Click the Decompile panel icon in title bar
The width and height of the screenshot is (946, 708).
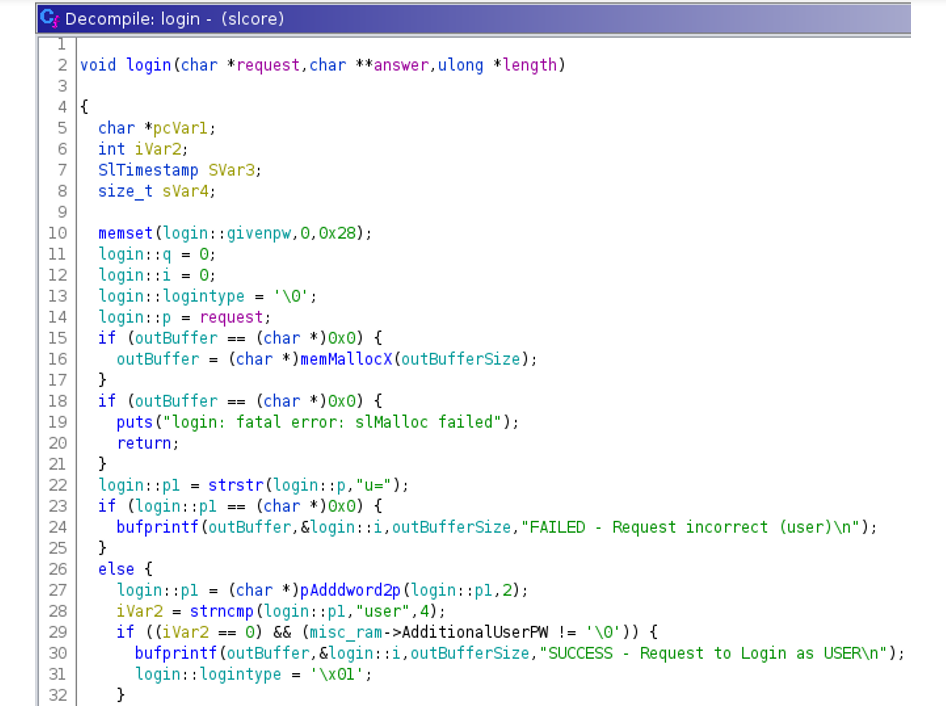[x=49, y=19]
